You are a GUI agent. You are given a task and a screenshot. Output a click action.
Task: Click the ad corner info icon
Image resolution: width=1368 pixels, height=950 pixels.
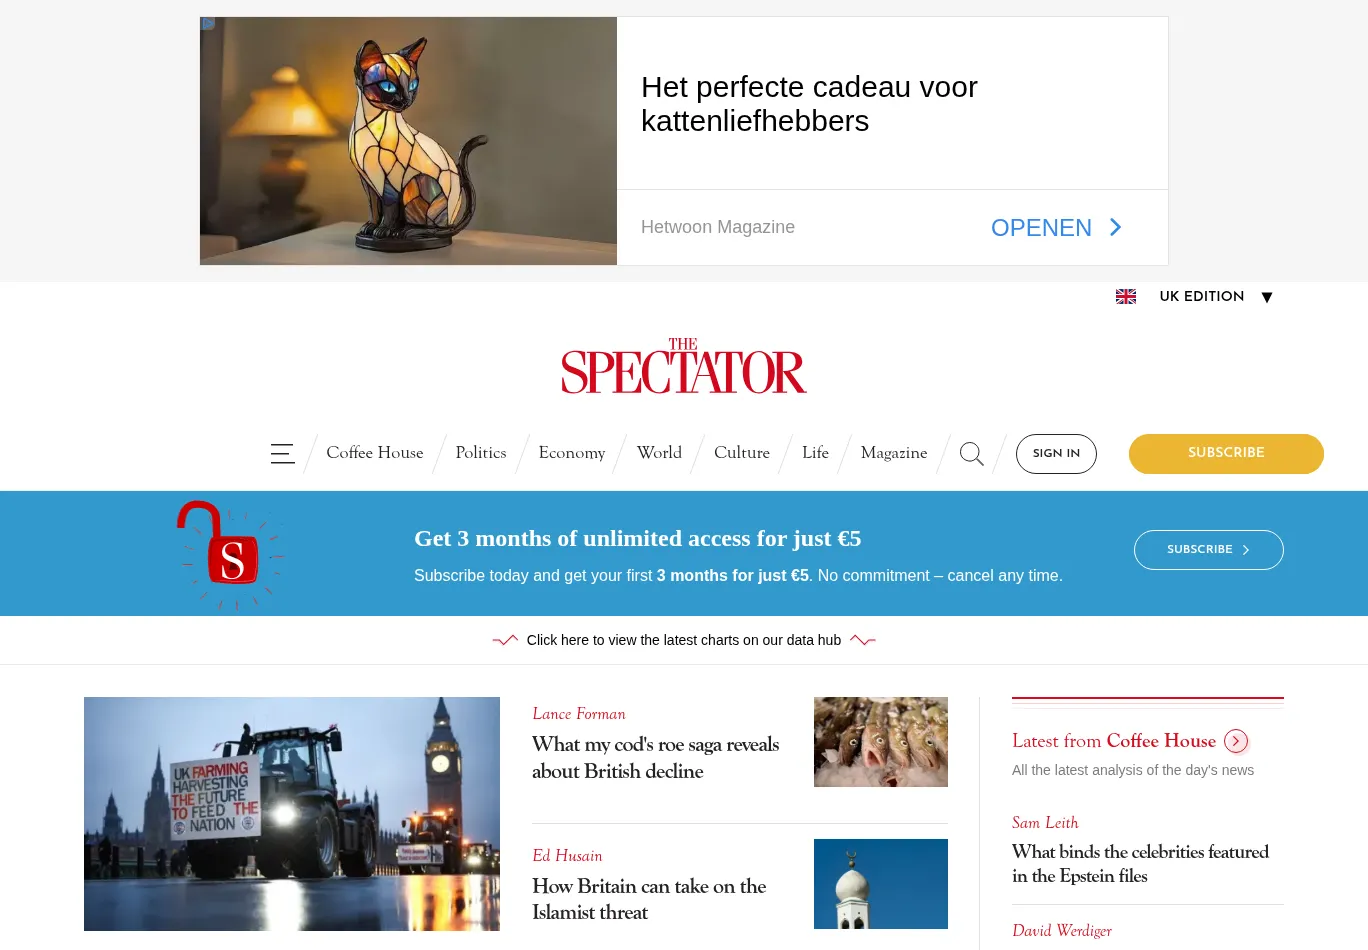tap(208, 23)
